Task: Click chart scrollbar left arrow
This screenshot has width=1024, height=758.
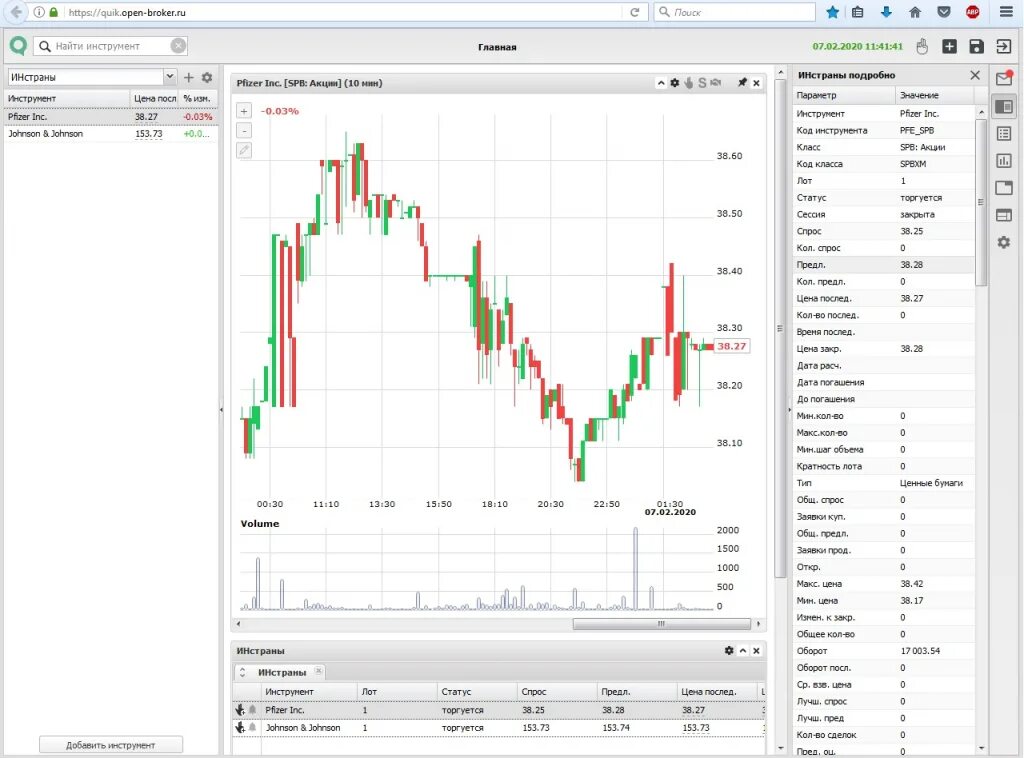Action: tap(238, 624)
